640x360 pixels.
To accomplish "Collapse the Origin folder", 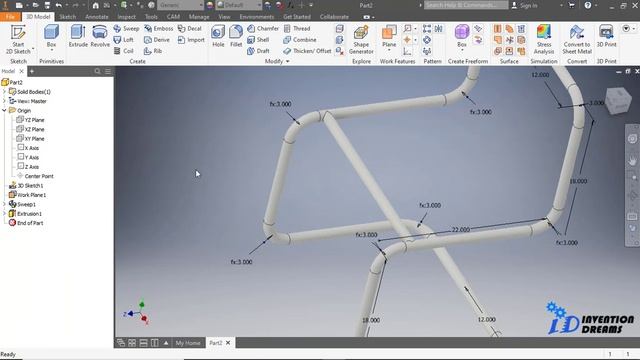I will click(x=4, y=111).
